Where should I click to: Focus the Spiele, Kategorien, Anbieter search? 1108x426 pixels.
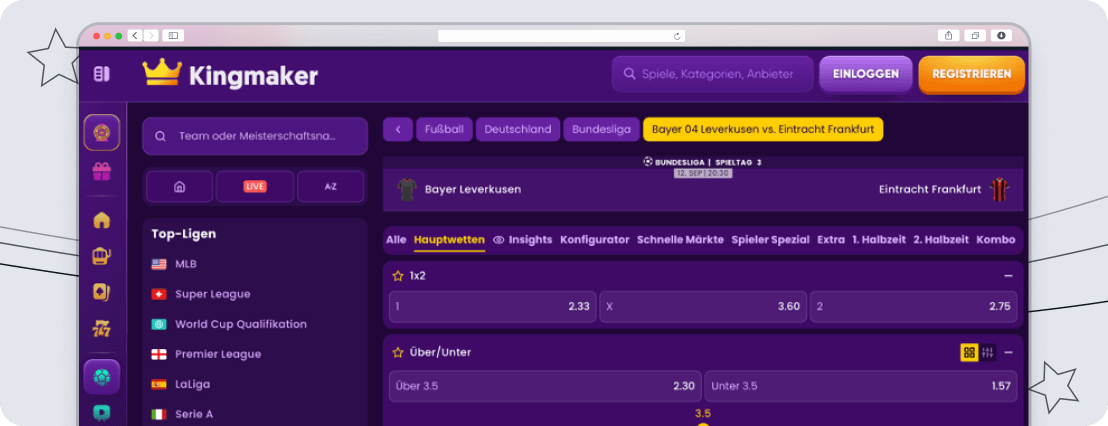(x=712, y=74)
